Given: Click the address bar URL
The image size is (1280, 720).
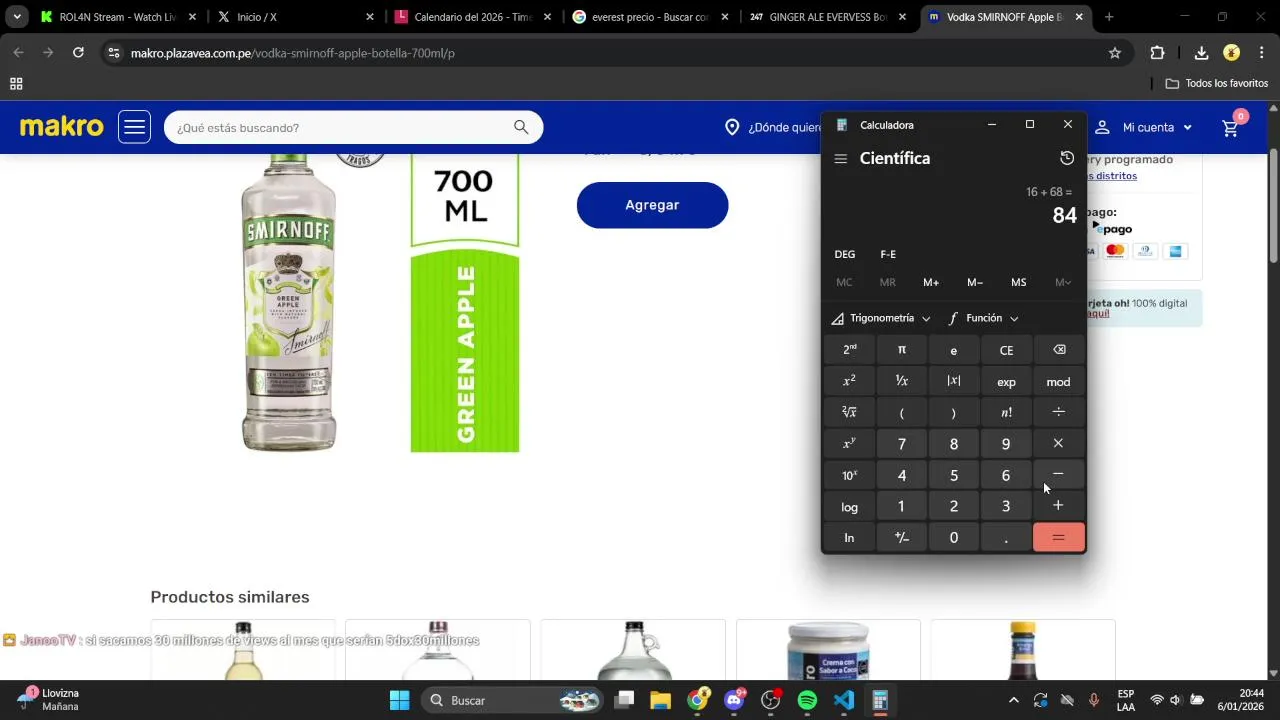Looking at the screenshot, I should (x=292, y=53).
